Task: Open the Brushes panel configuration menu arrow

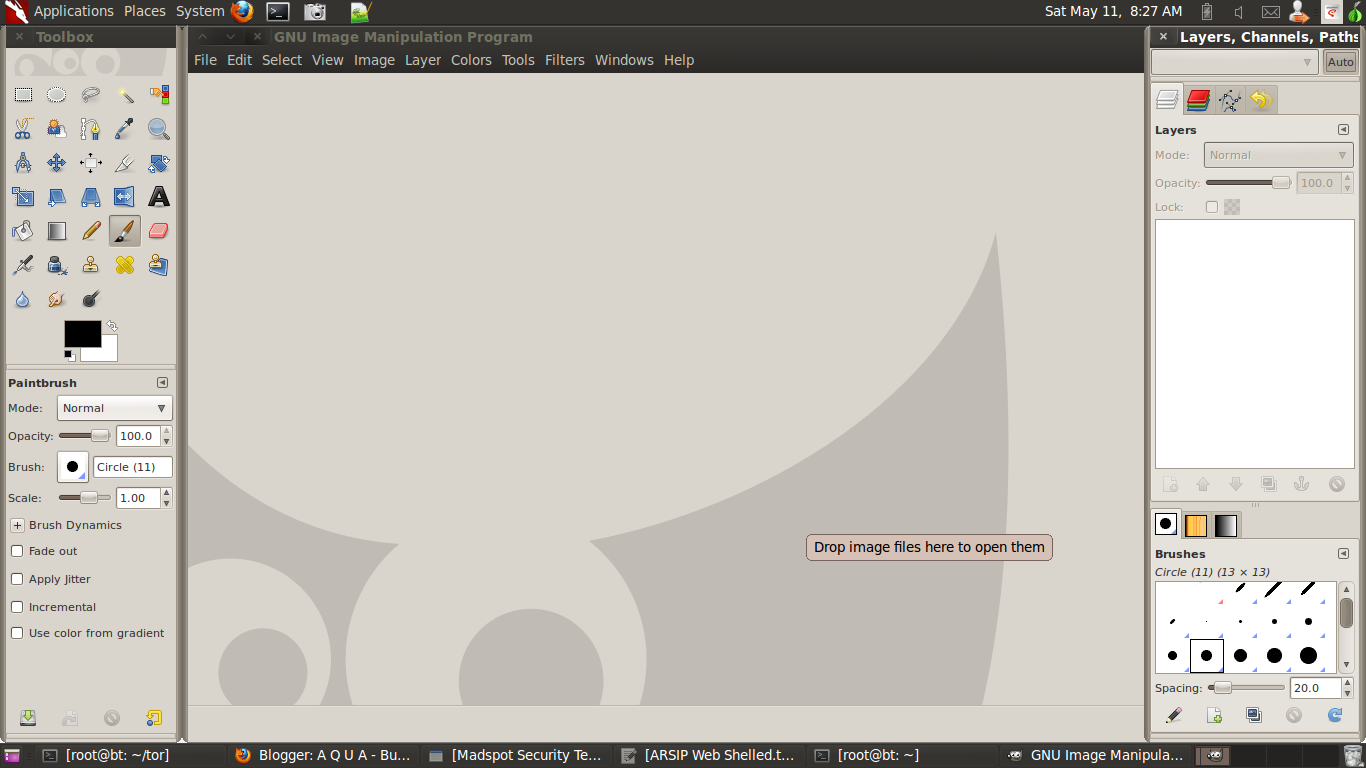Action: 1343,554
